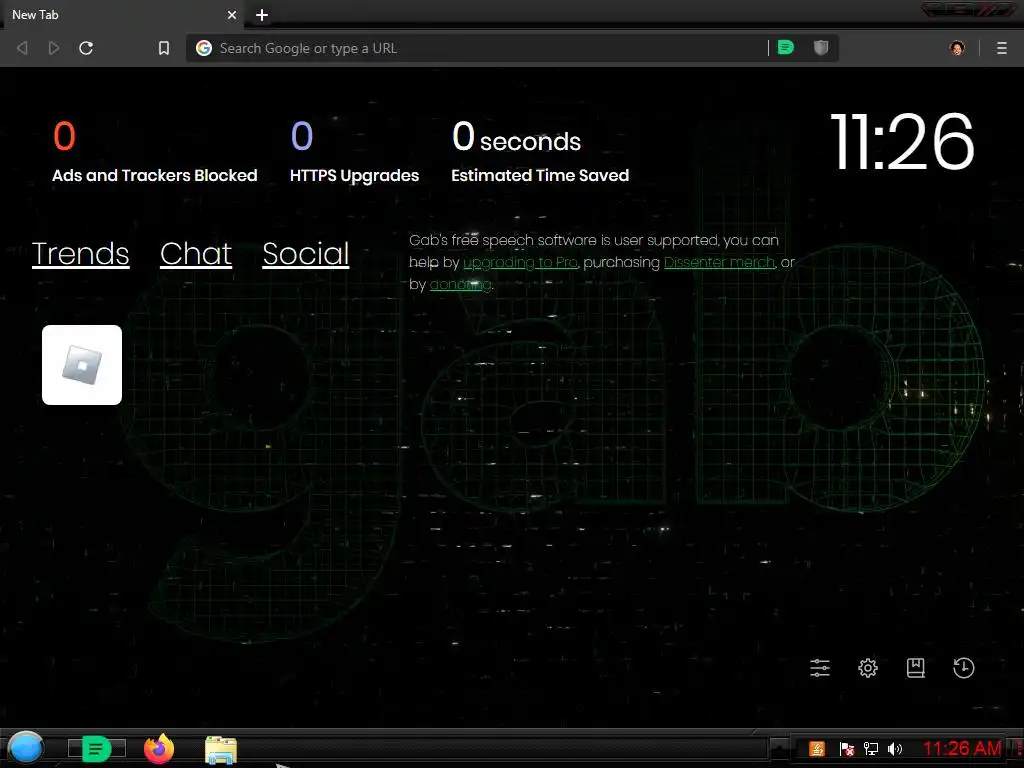Open Action Center flag tray icon
Viewport: 1024px width, 768px height.
[846, 748]
